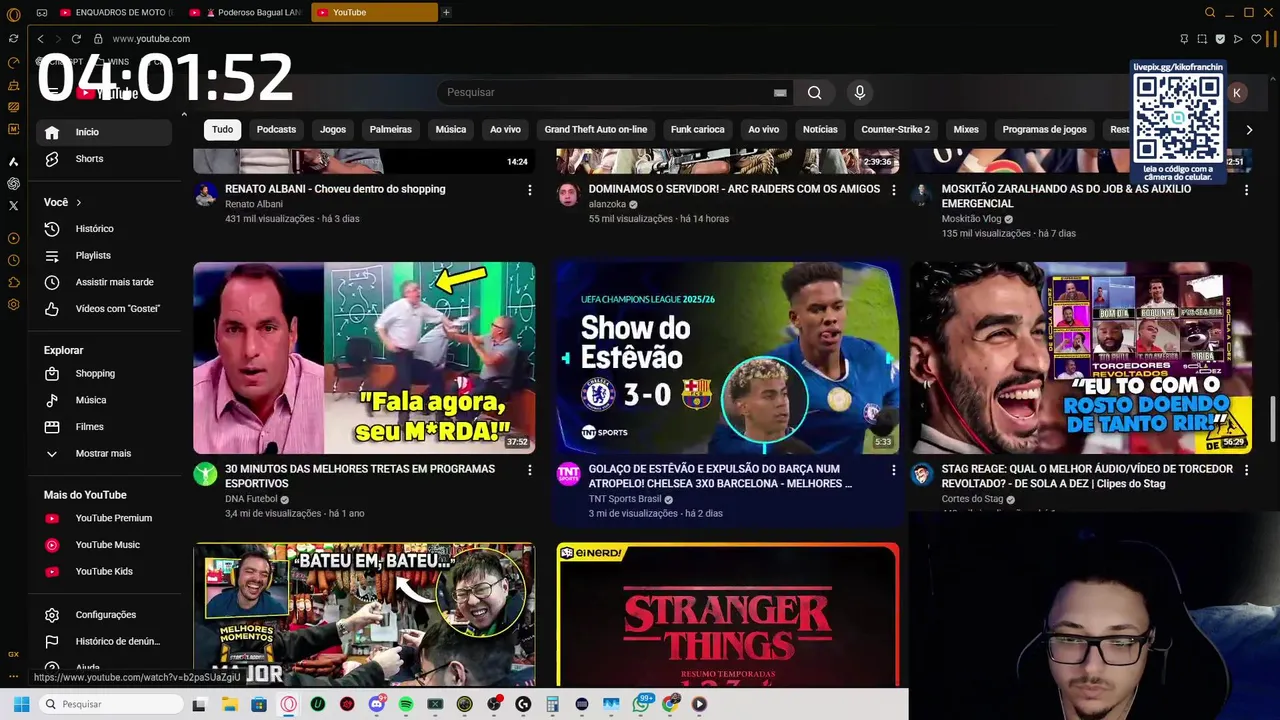Go back with browser back arrow
Image resolution: width=1280 pixels, height=720 pixels.
tap(40, 39)
